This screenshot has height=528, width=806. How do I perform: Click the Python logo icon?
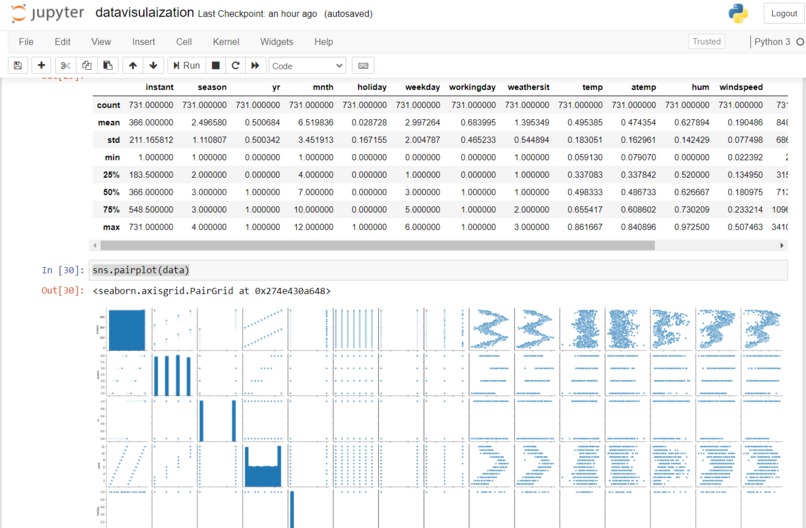tap(738, 13)
